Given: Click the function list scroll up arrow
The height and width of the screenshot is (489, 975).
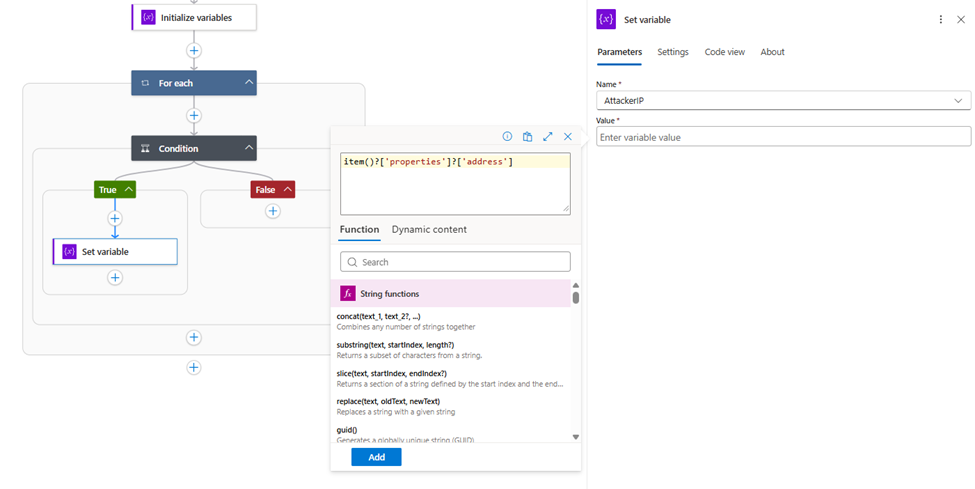Looking at the screenshot, I should pyautogui.click(x=576, y=285).
